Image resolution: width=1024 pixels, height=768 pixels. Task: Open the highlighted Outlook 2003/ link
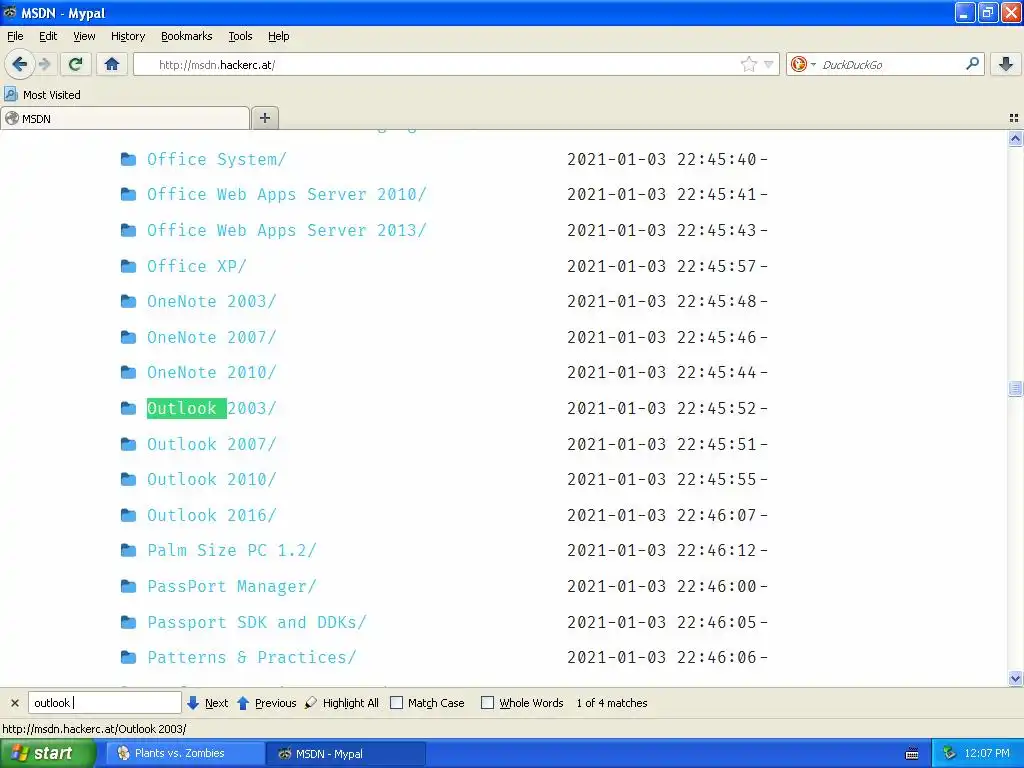click(212, 408)
